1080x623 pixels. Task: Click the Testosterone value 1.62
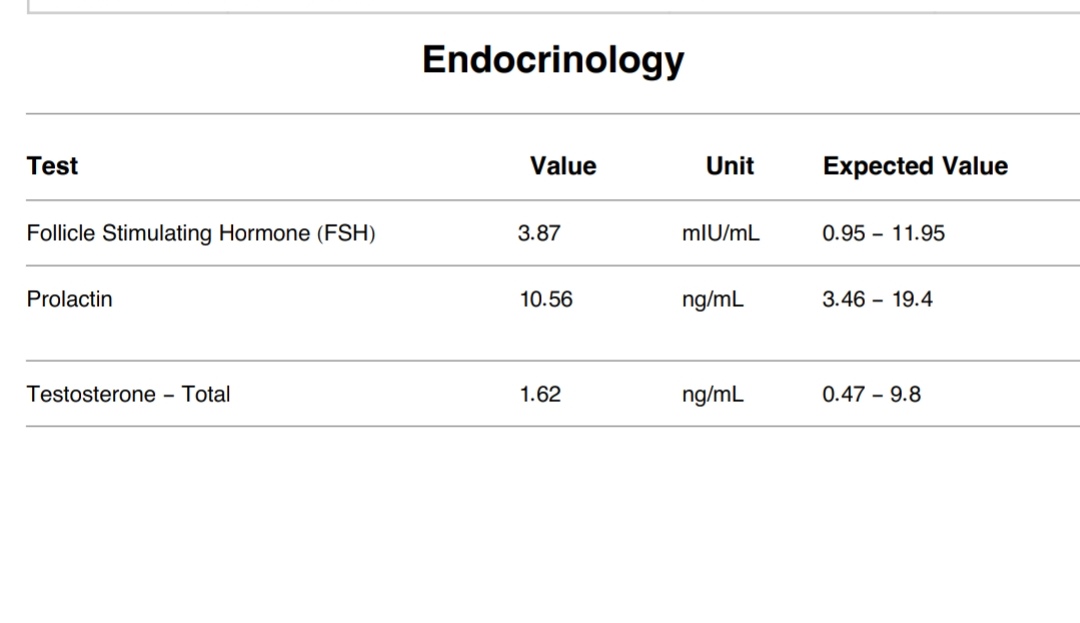click(540, 394)
